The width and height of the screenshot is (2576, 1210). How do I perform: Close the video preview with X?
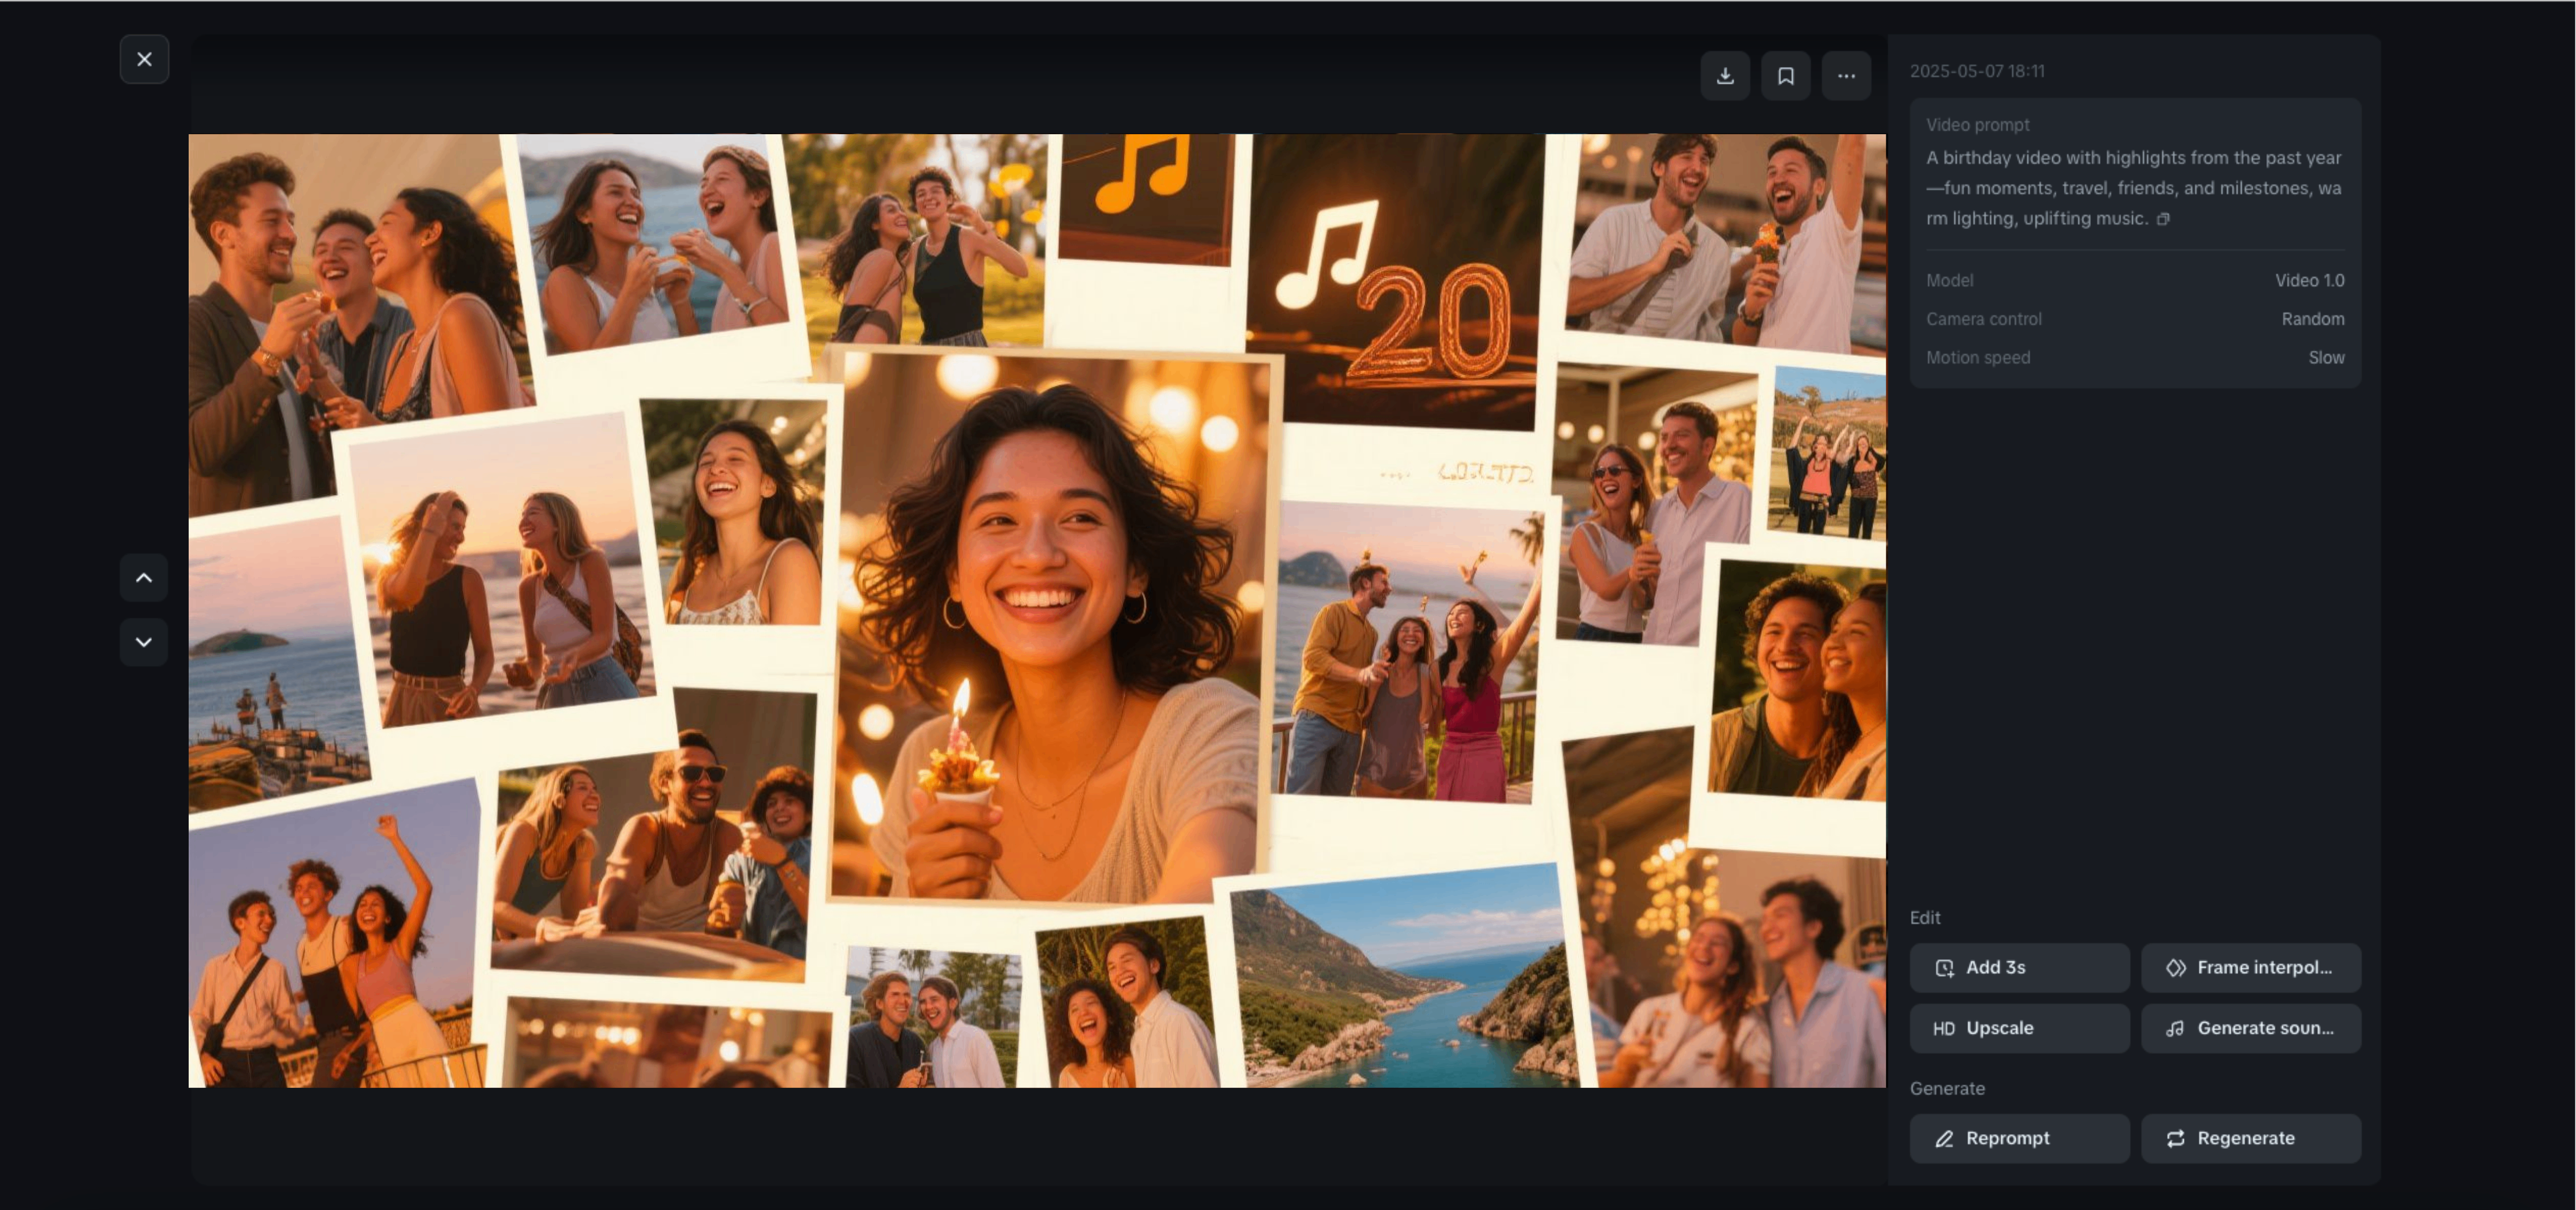144,59
